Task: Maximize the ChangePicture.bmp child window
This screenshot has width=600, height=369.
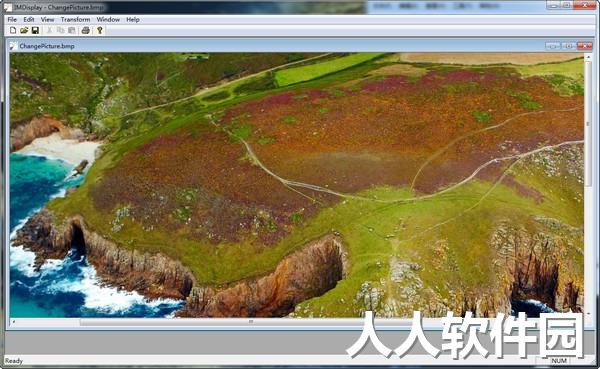Action: (569, 46)
